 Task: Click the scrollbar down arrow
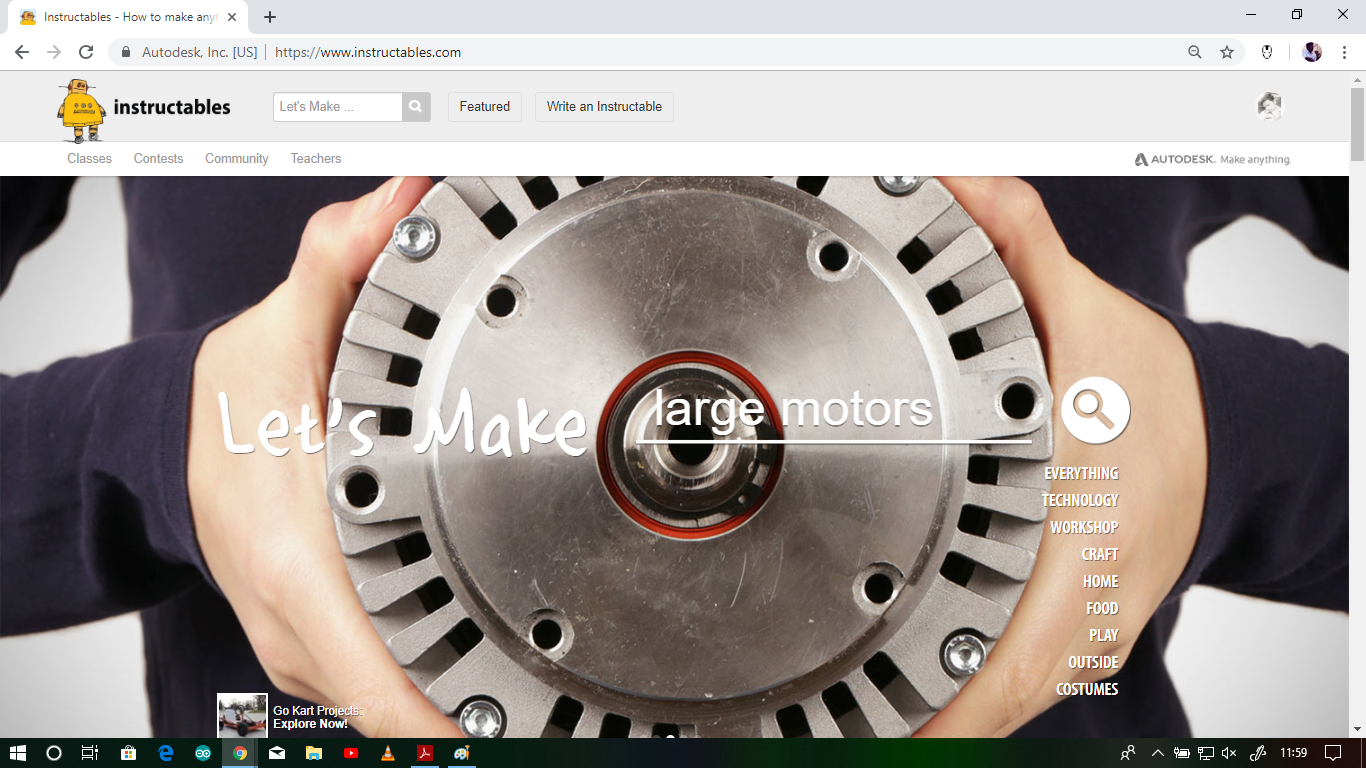click(x=1357, y=729)
